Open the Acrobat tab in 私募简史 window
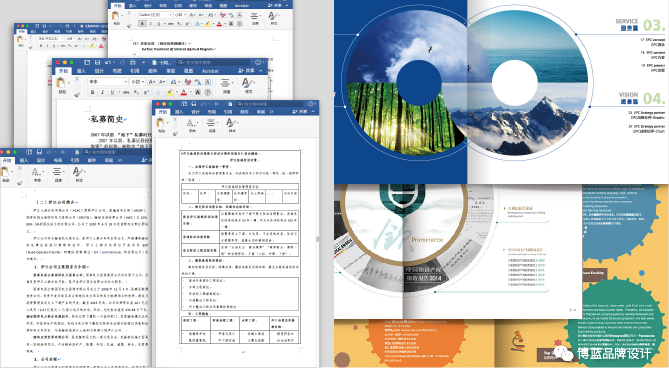Image resolution: width=669 pixels, height=368 pixels. pyautogui.click(x=210, y=71)
